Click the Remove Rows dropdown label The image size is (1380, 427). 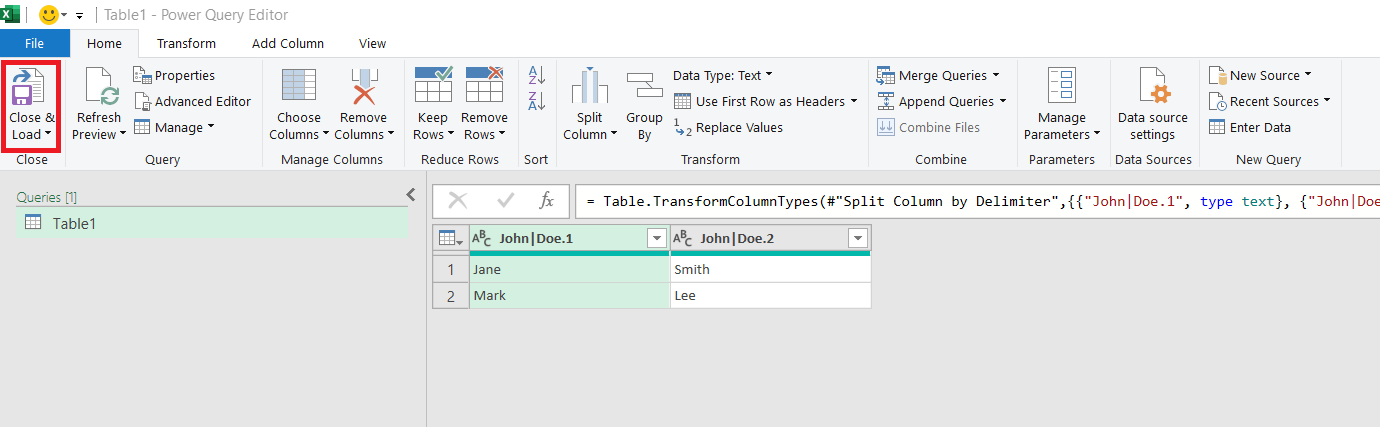tap(484, 126)
